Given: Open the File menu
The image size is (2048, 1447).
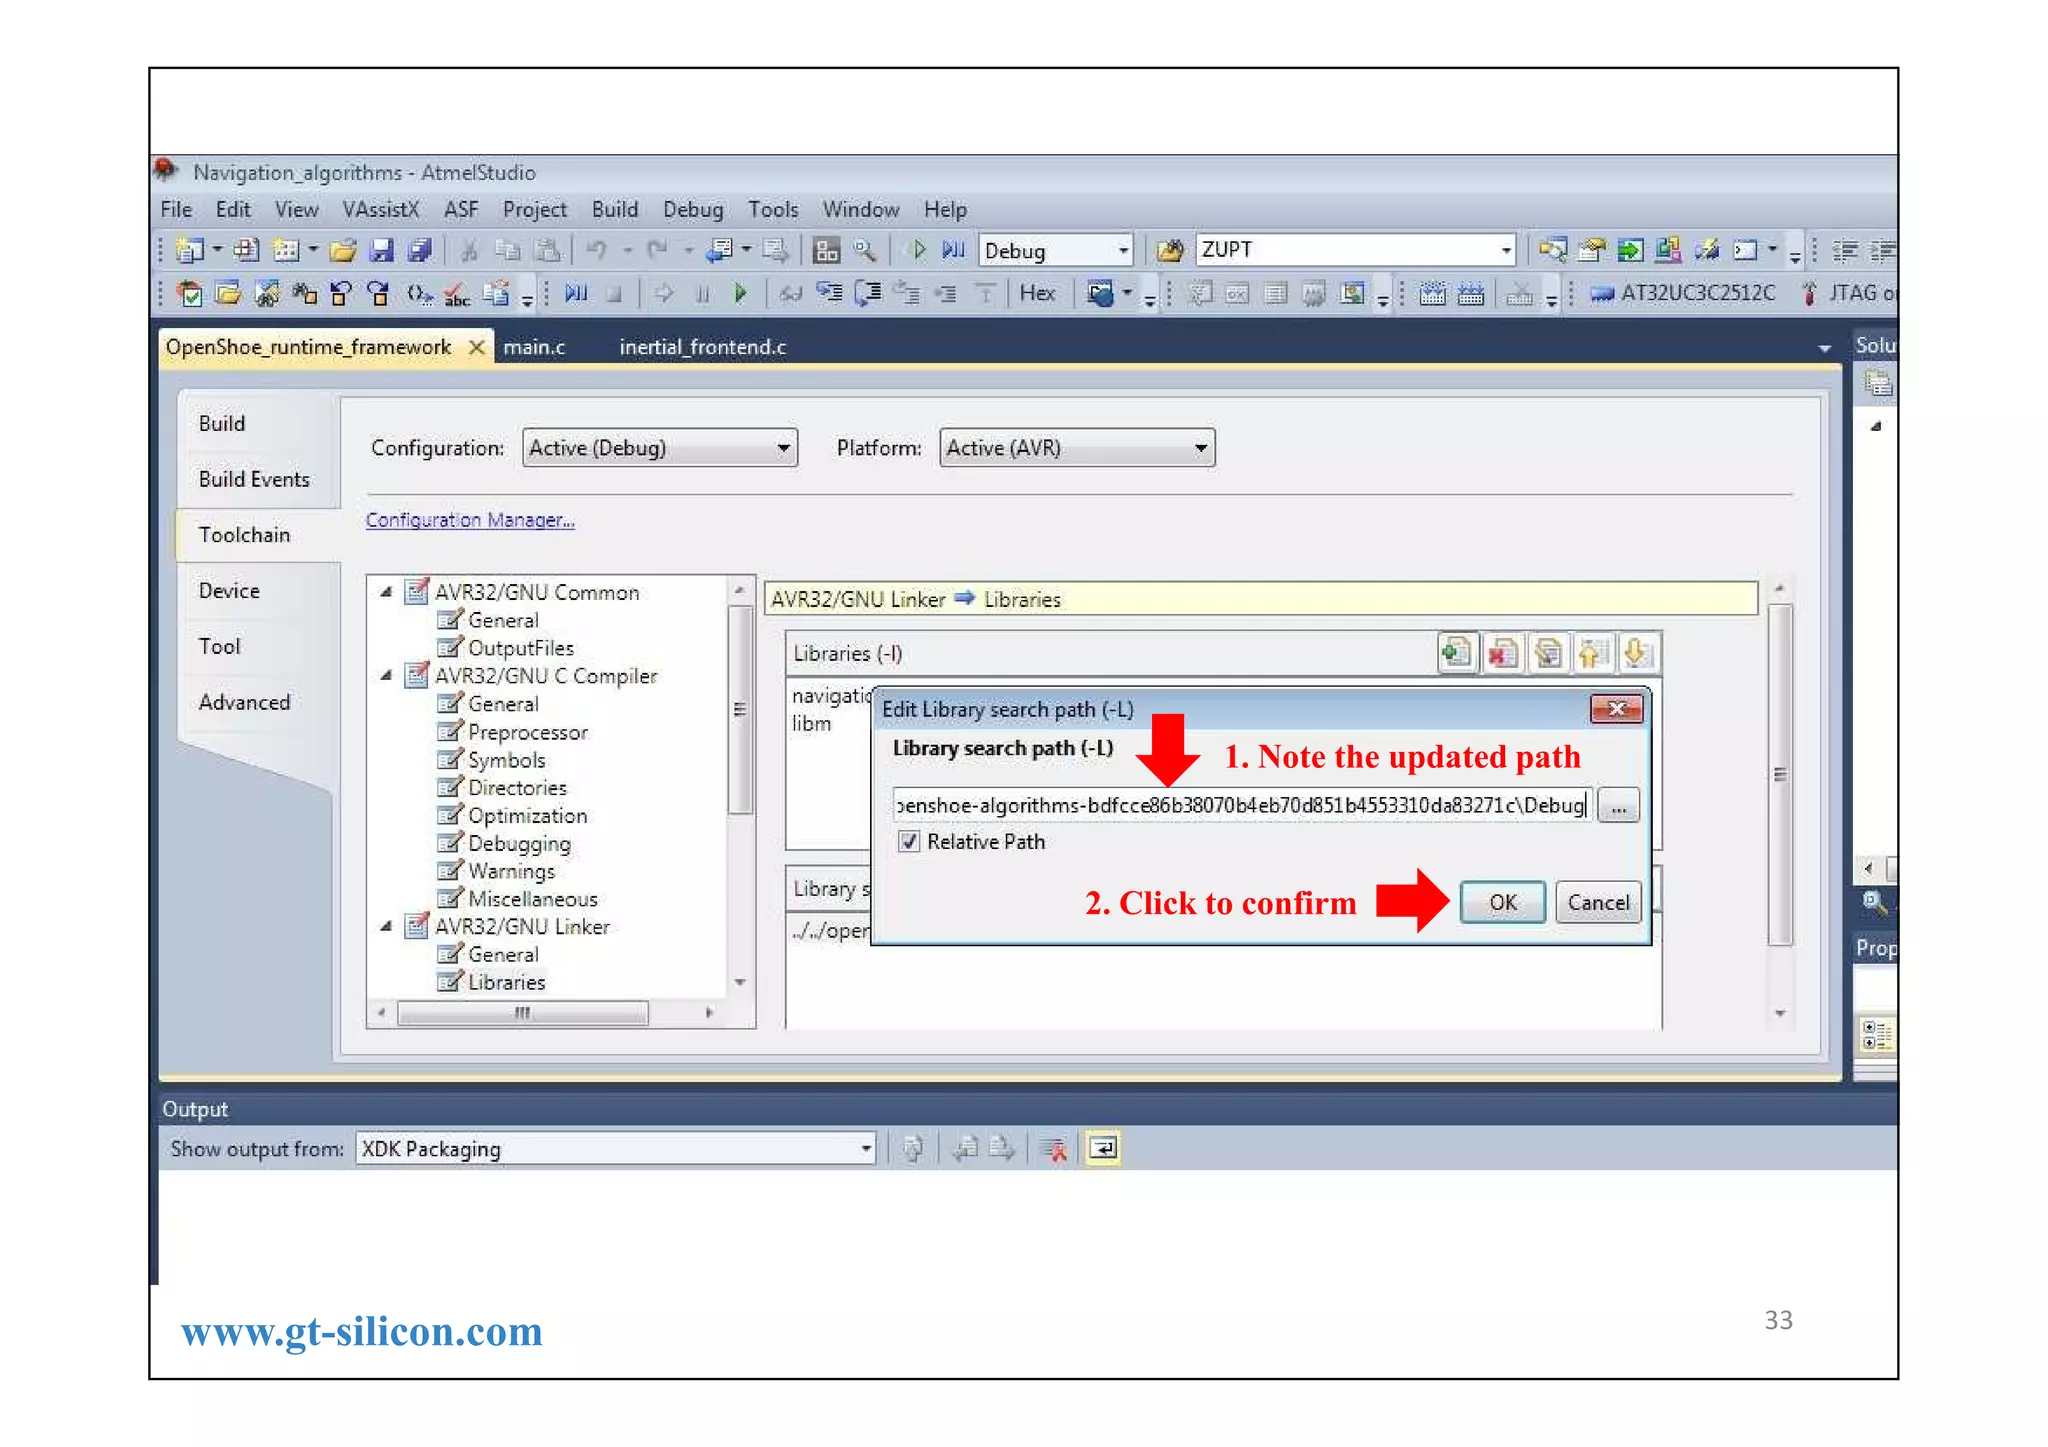Looking at the screenshot, I should 176,209.
